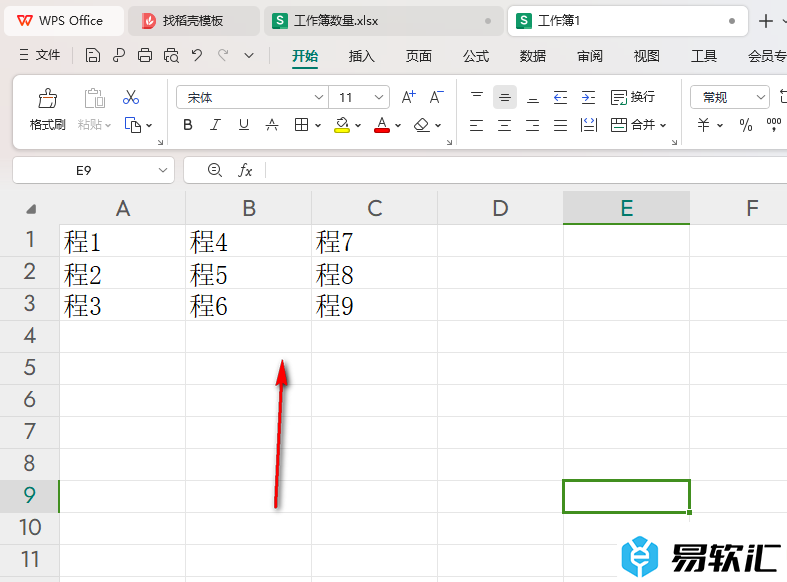This screenshot has height=582, width=787.
Task: Click the Clear eraser icon
Action: coord(422,125)
